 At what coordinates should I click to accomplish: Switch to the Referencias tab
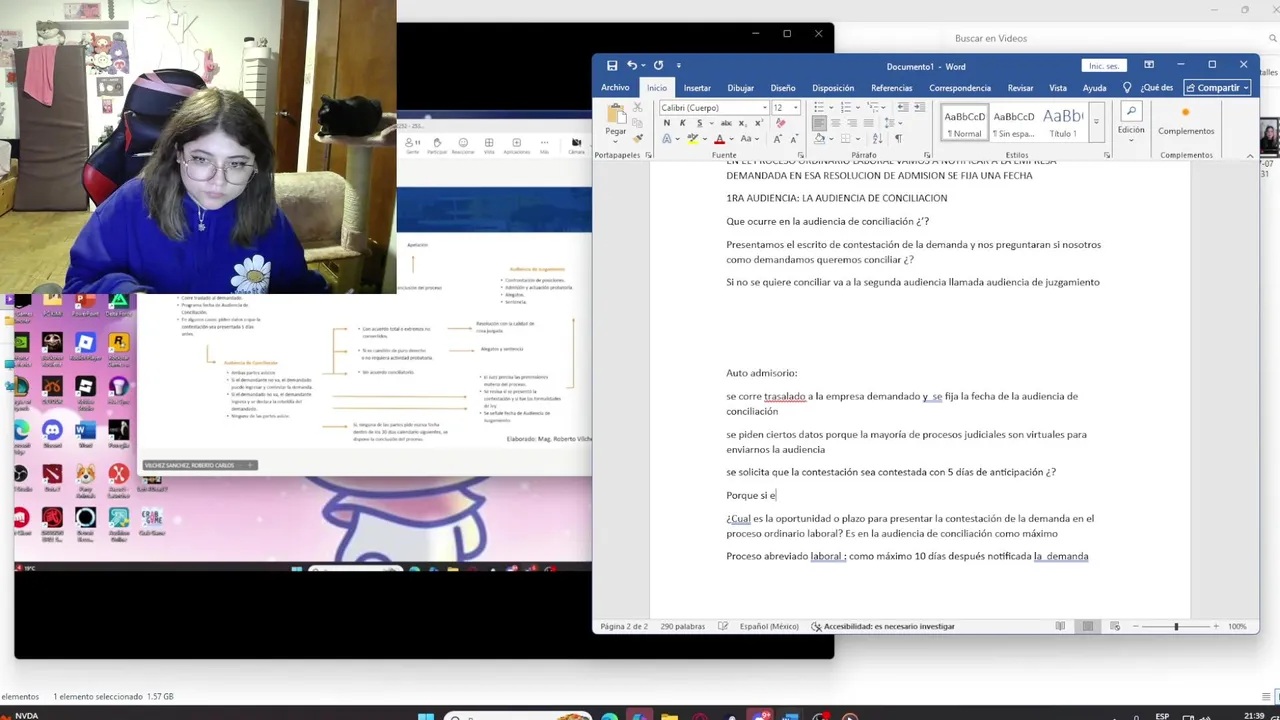[891, 88]
